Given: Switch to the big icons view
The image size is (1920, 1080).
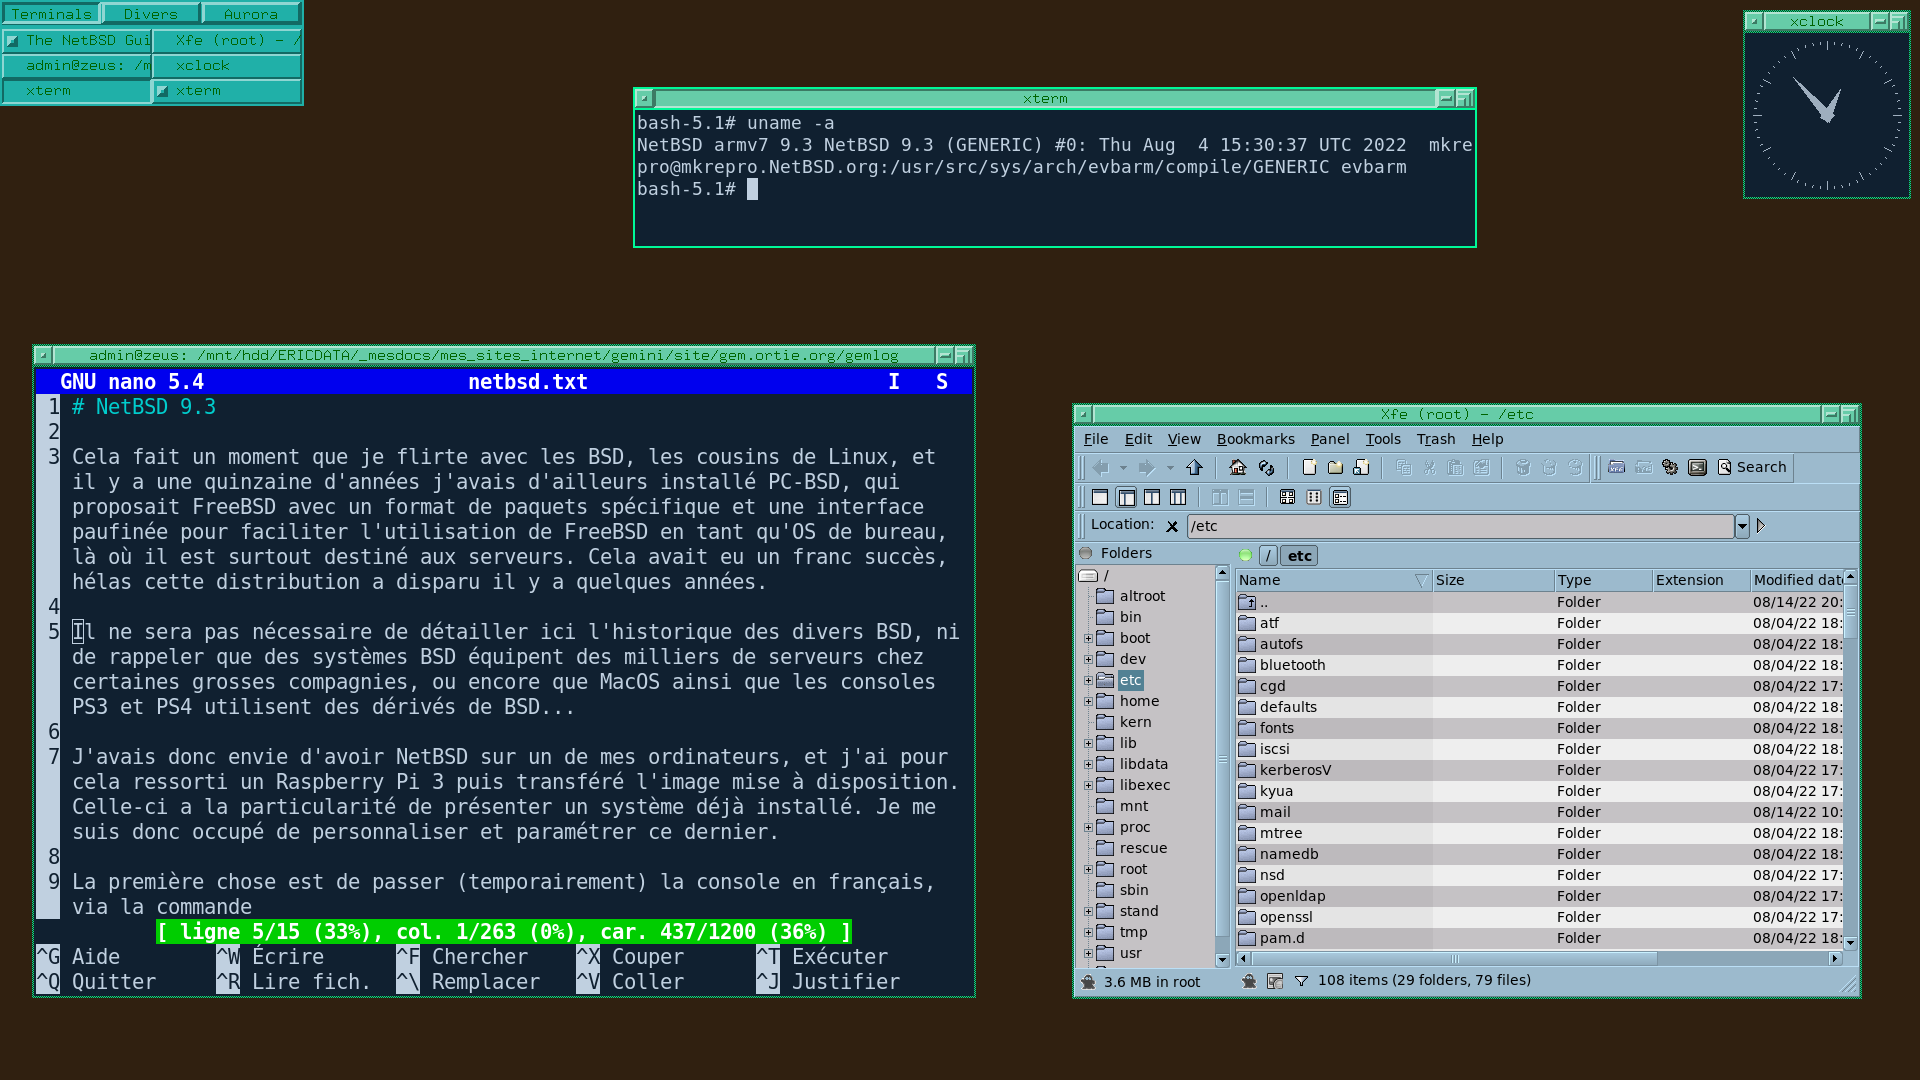Looking at the screenshot, I should (x=1287, y=498).
